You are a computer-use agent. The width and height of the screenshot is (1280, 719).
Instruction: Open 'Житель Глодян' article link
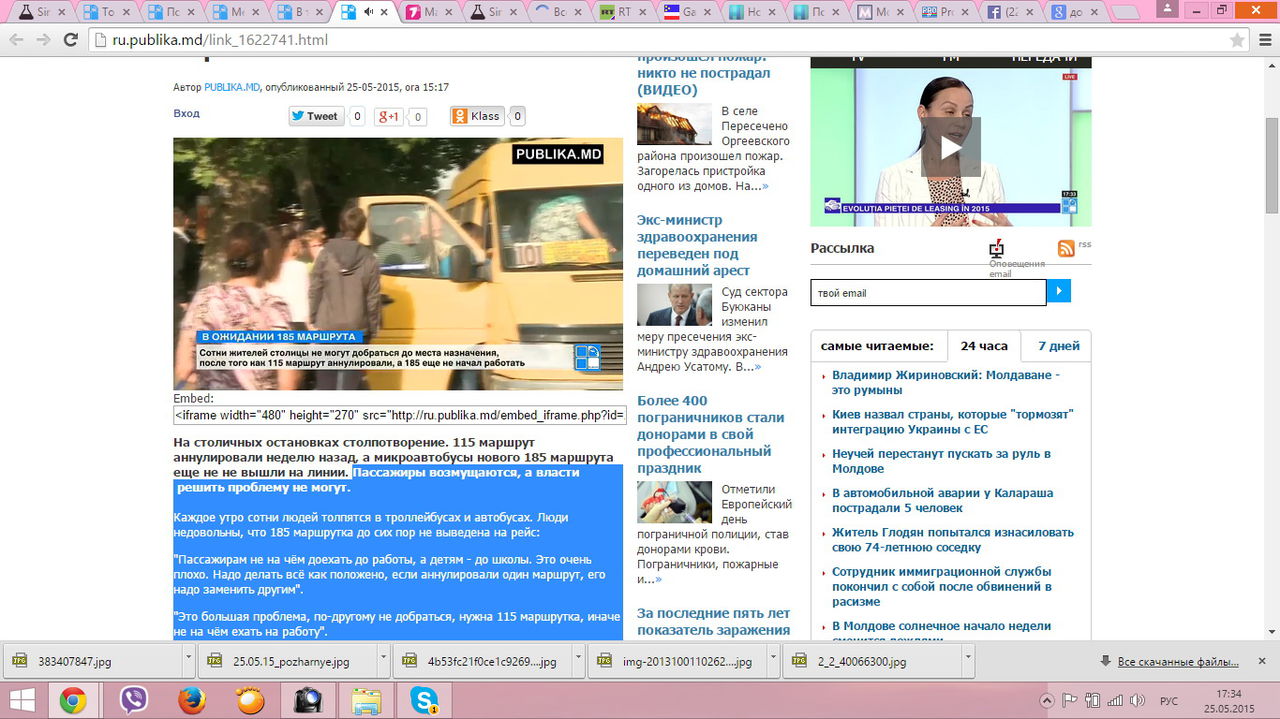pyautogui.click(x=953, y=540)
